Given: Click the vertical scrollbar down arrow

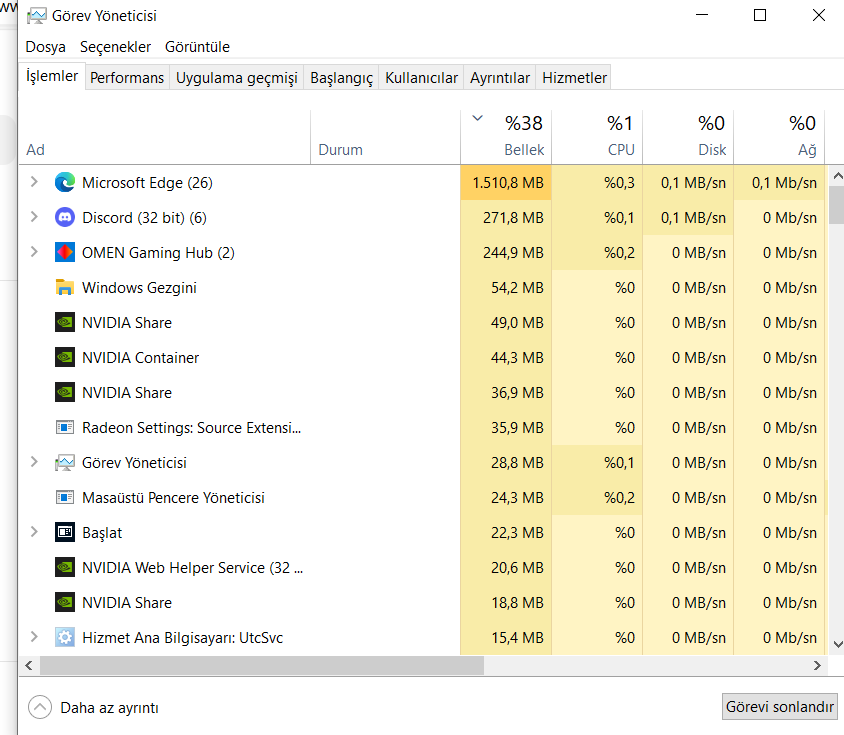Looking at the screenshot, I should click(837, 644).
